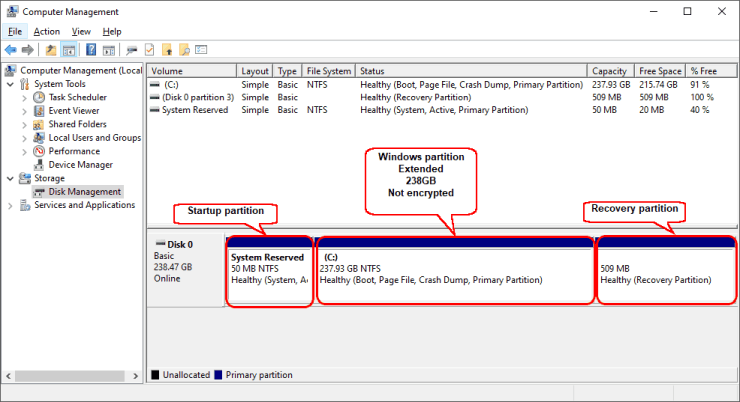Viewport: 740px width, 402px height.
Task: Click the Task Scheduler clock icon
Action: [39, 97]
